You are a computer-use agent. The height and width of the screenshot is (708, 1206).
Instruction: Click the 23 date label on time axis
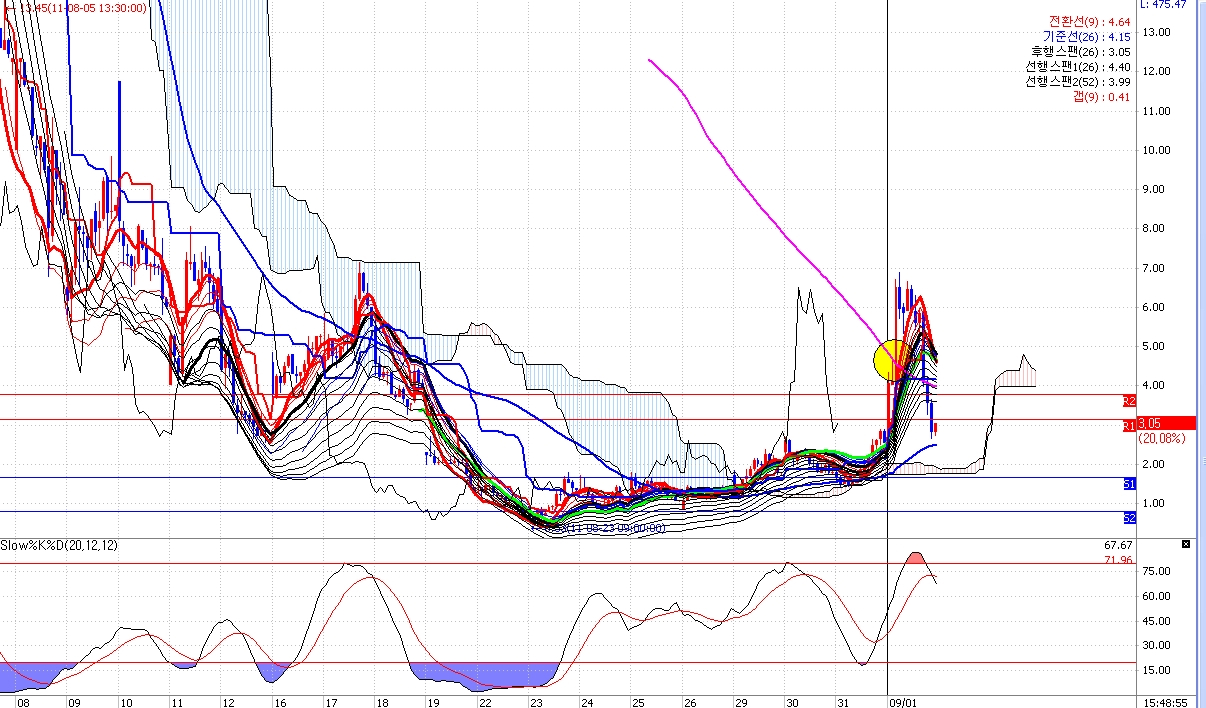coord(536,702)
